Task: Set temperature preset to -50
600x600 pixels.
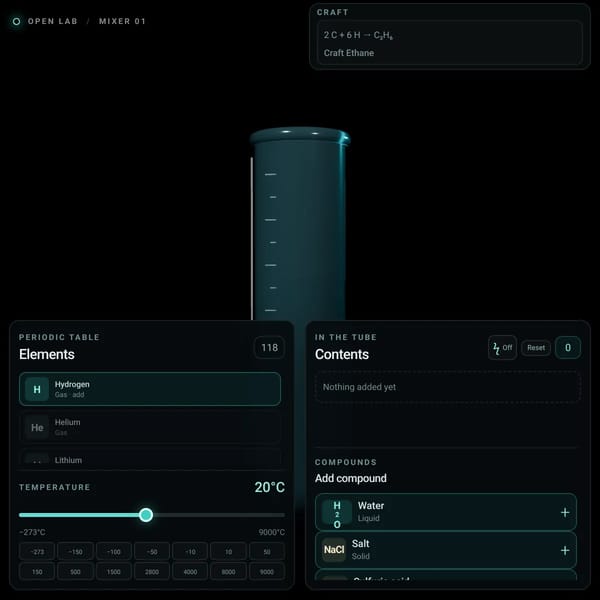Action: (x=152, y=551)
